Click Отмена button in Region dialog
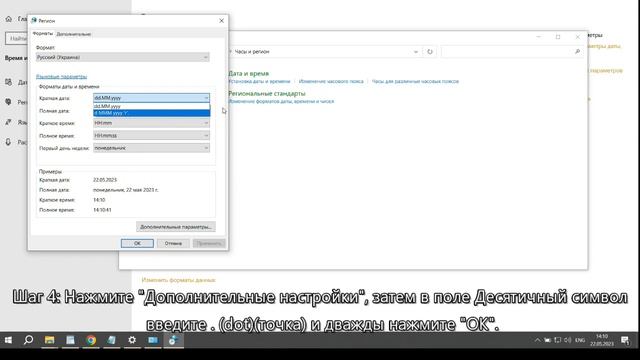The image size is (640, 360). [x=173, y=243]
